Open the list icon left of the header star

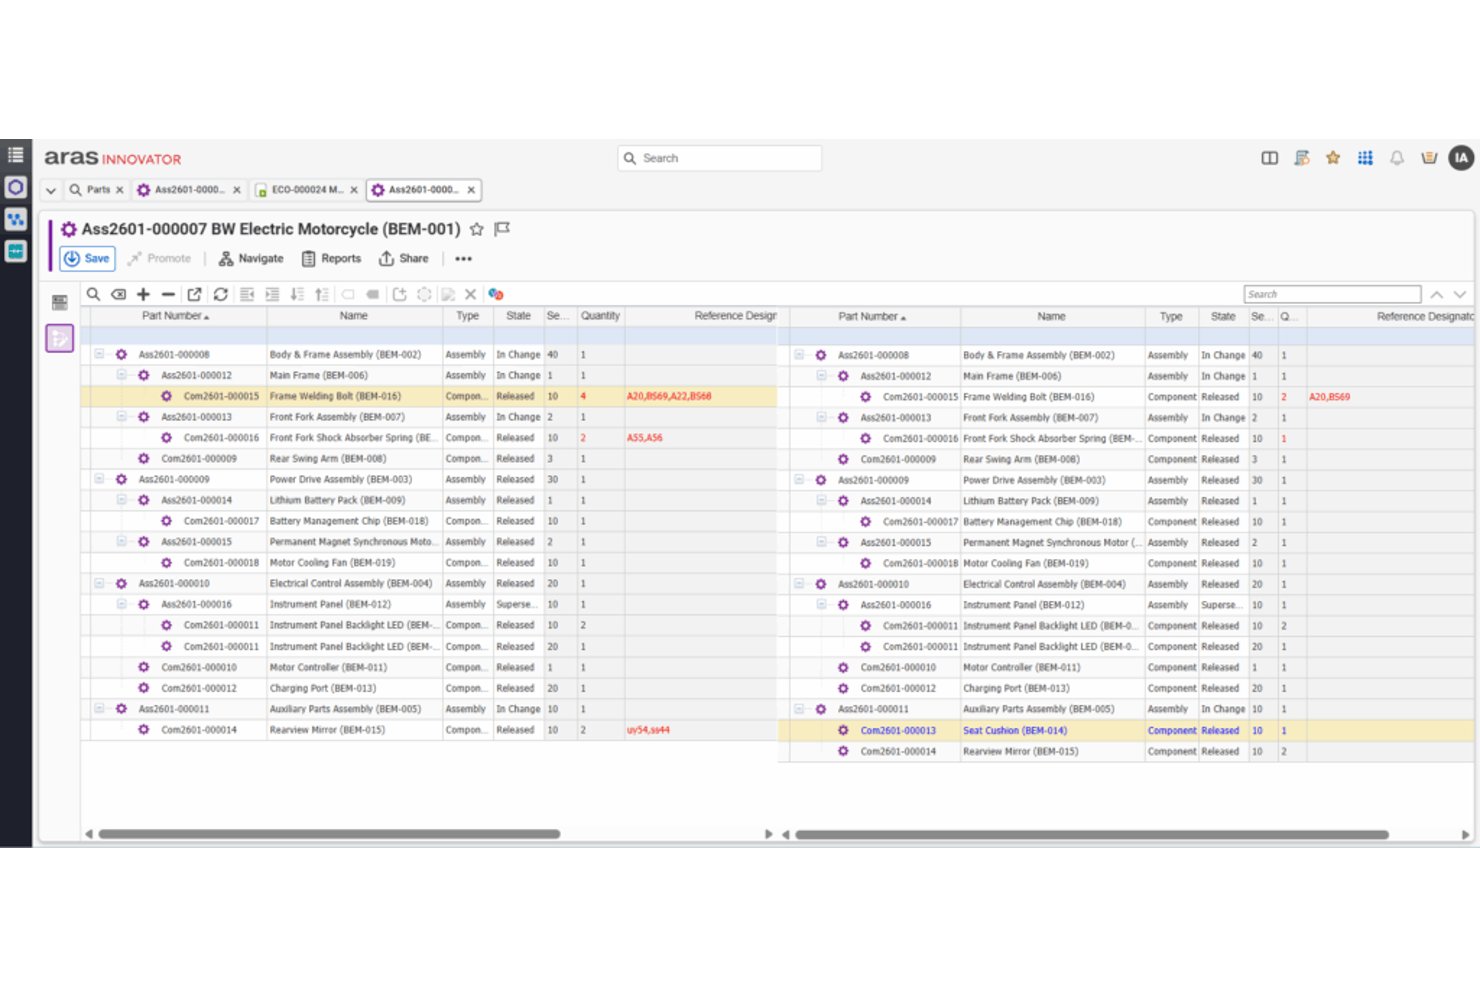coord(1301,158)
